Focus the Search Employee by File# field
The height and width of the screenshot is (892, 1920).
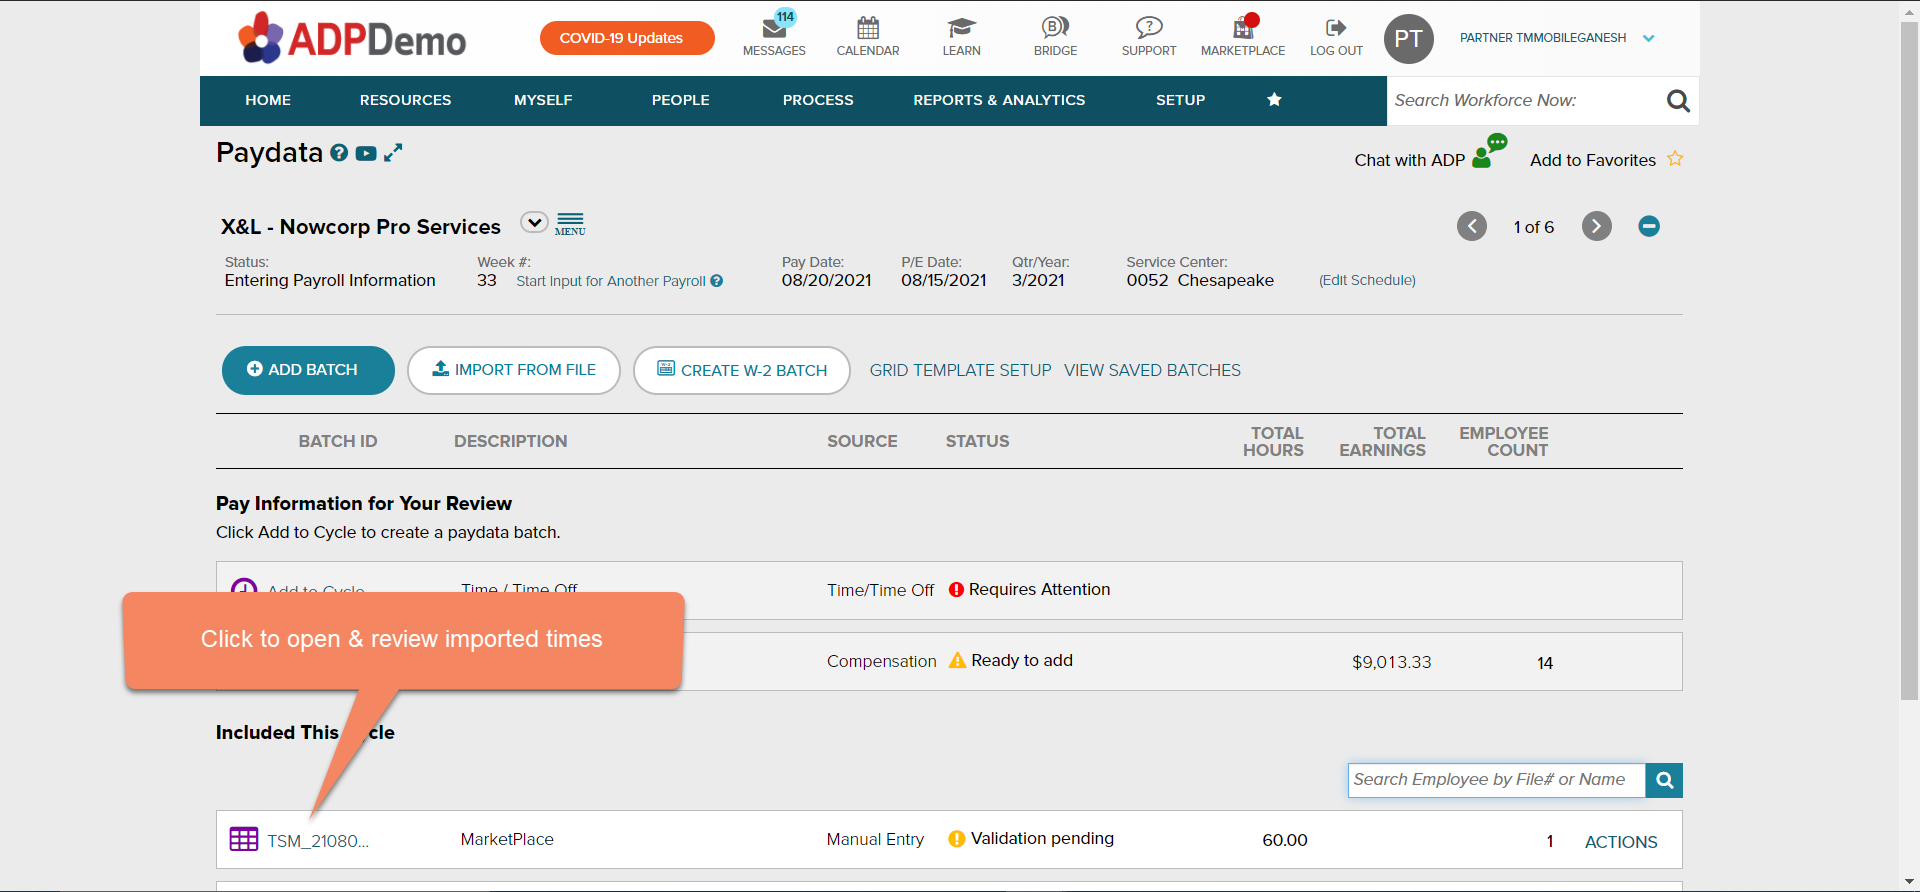point(1495,780)
